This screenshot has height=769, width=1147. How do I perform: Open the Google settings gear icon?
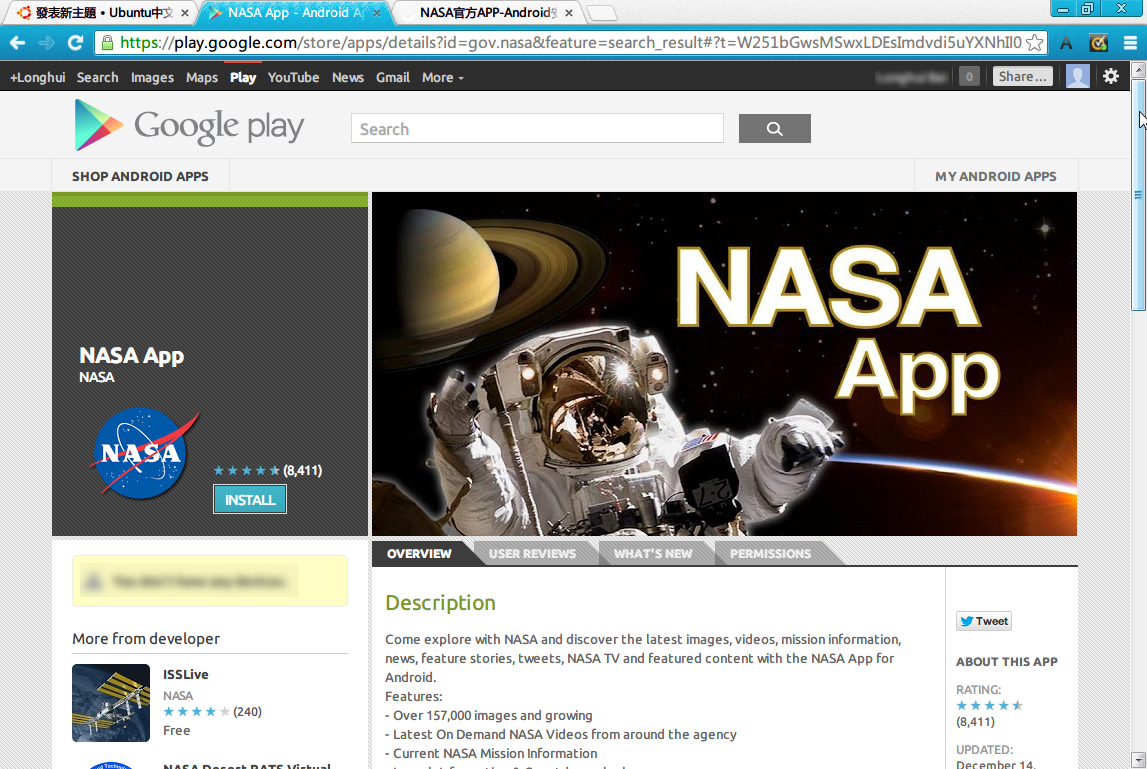(x=1110, y=76)
